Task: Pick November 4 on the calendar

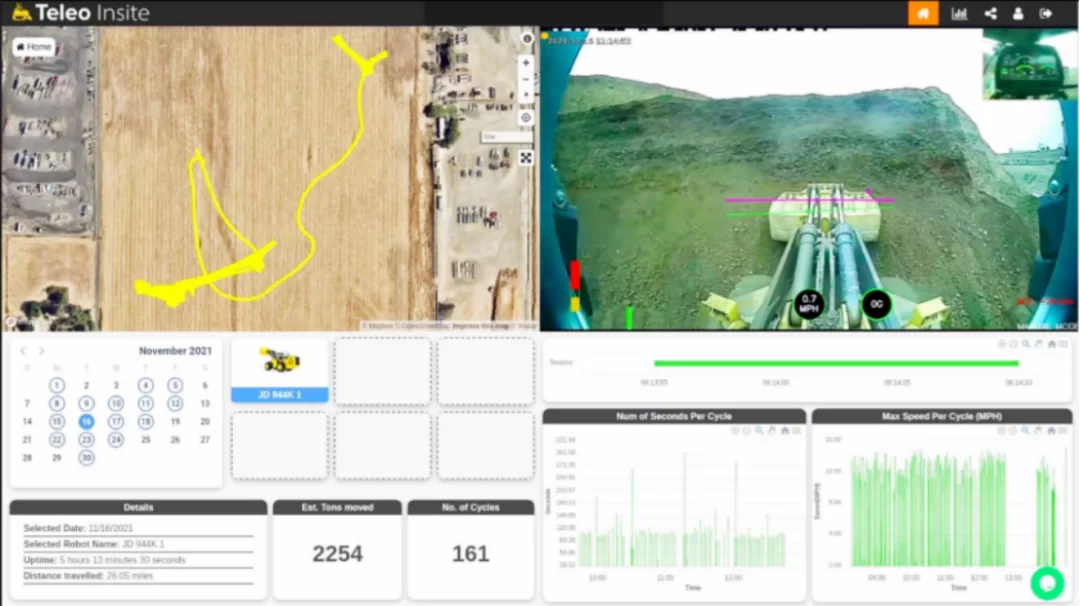Action: click(146, 386)
